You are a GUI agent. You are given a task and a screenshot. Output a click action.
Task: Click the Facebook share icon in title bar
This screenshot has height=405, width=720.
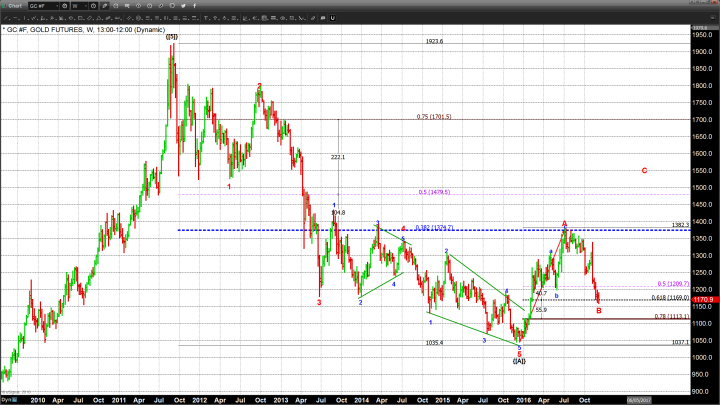[x=194, y=6]
